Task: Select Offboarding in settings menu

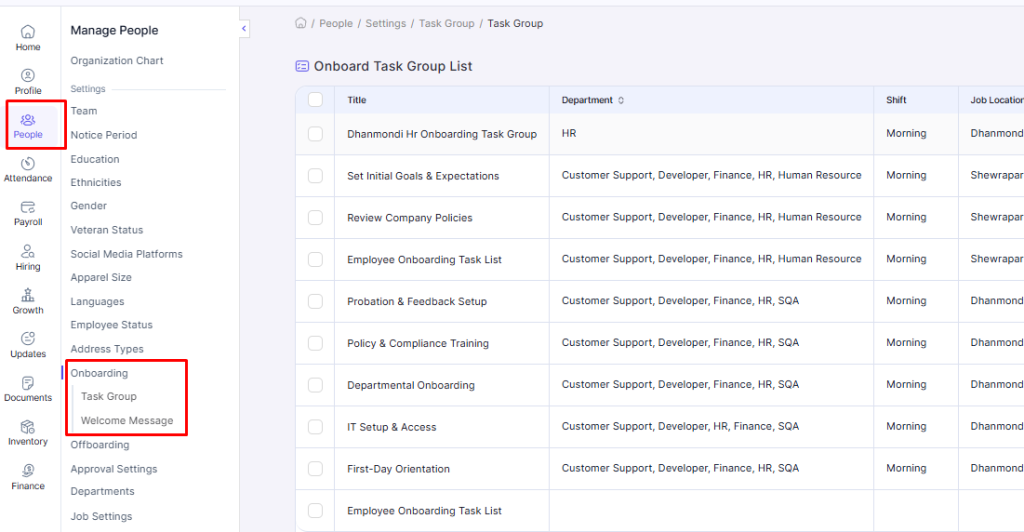Action: 99,445
